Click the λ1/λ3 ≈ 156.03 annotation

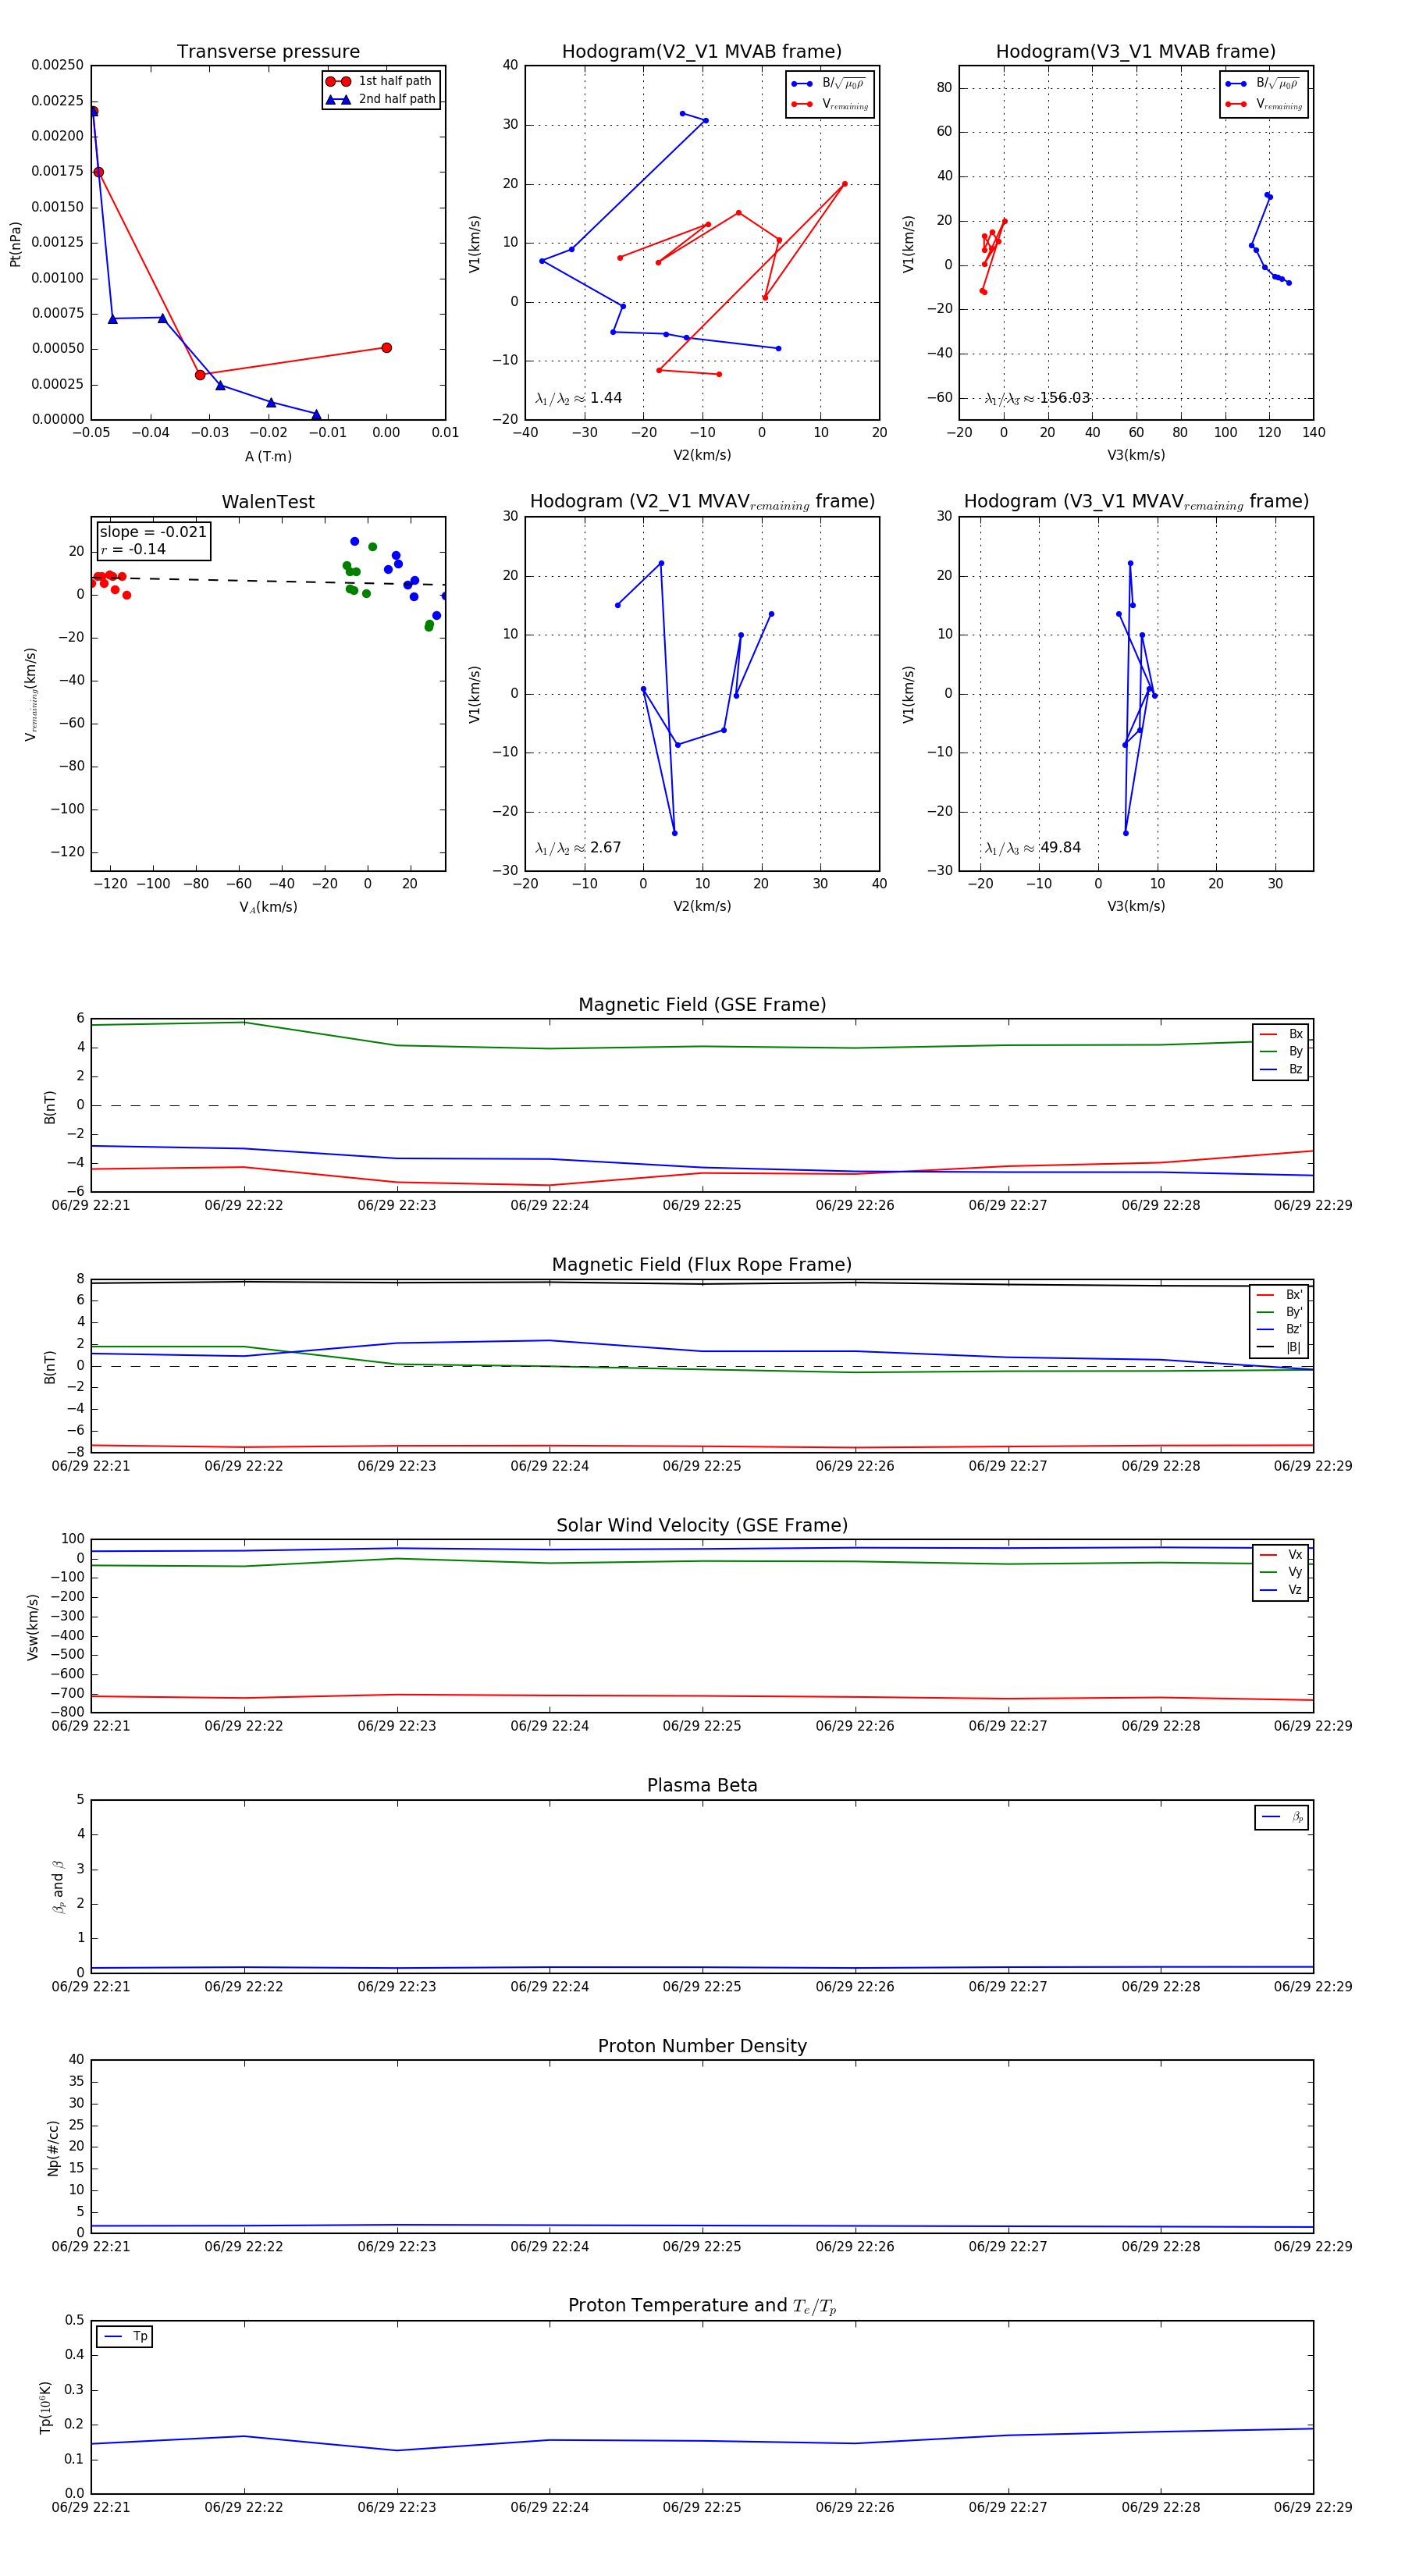(1037, 398)
